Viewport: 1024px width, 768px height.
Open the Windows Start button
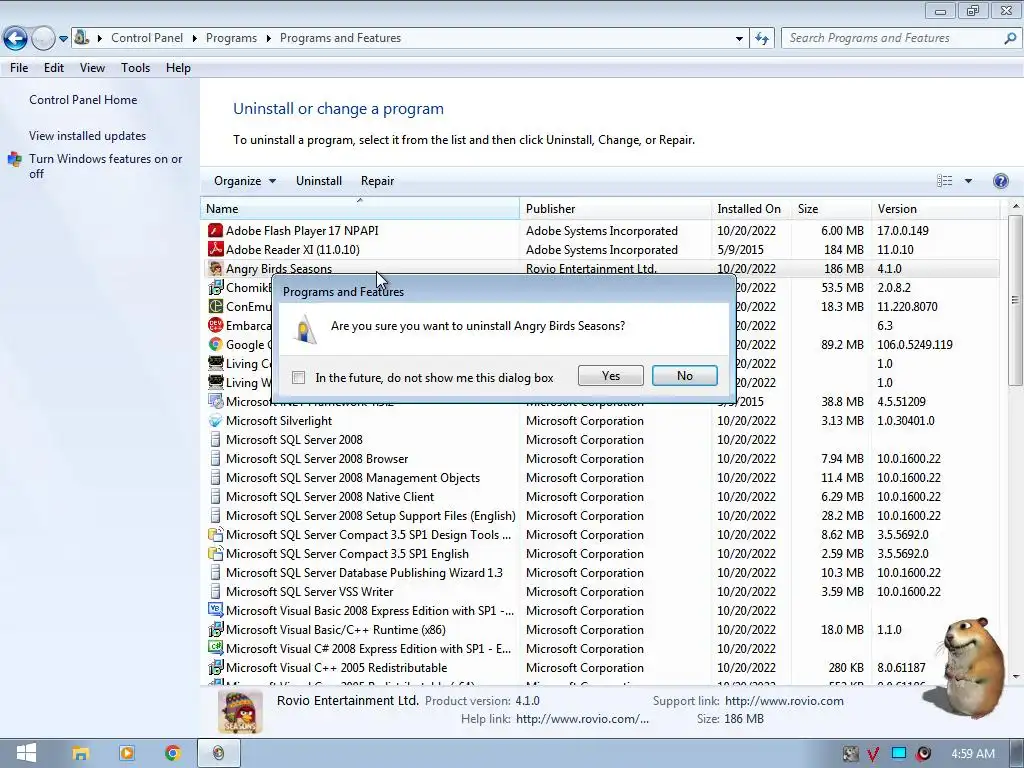[26, 754]
